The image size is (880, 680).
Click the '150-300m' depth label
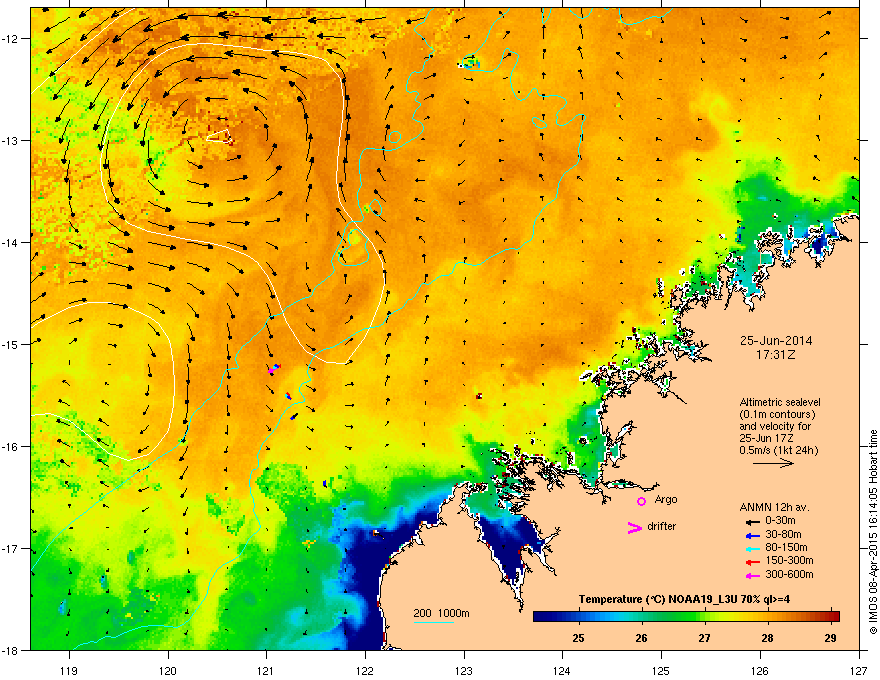pos(789,560)
